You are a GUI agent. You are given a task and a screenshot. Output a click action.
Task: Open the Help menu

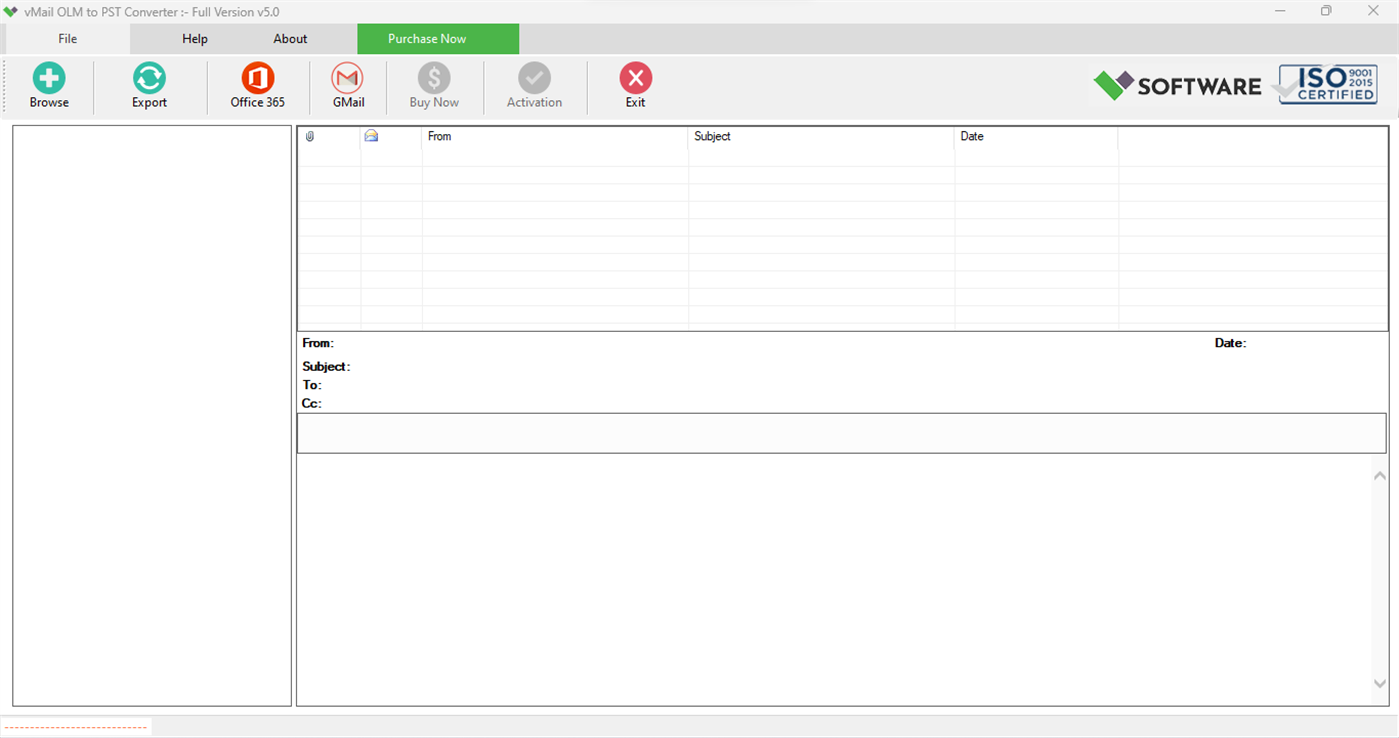(x=194, y=38)
